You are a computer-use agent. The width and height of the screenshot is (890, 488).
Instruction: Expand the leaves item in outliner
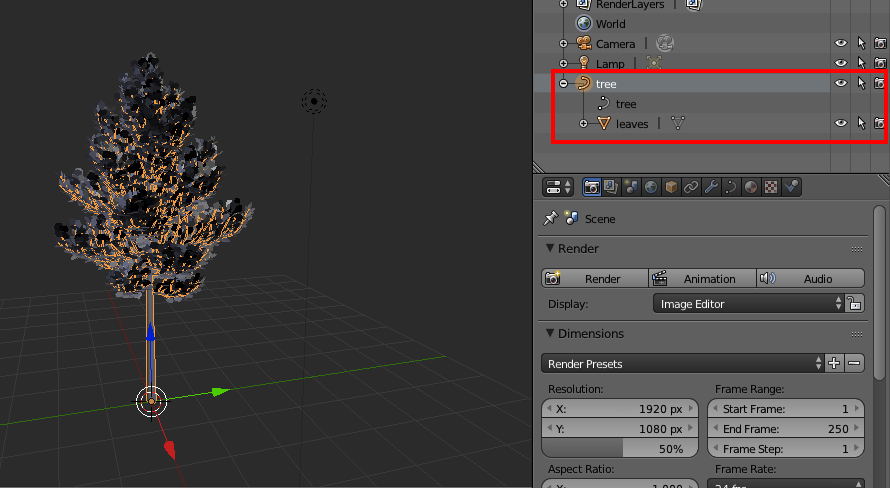tap(583, 124)
